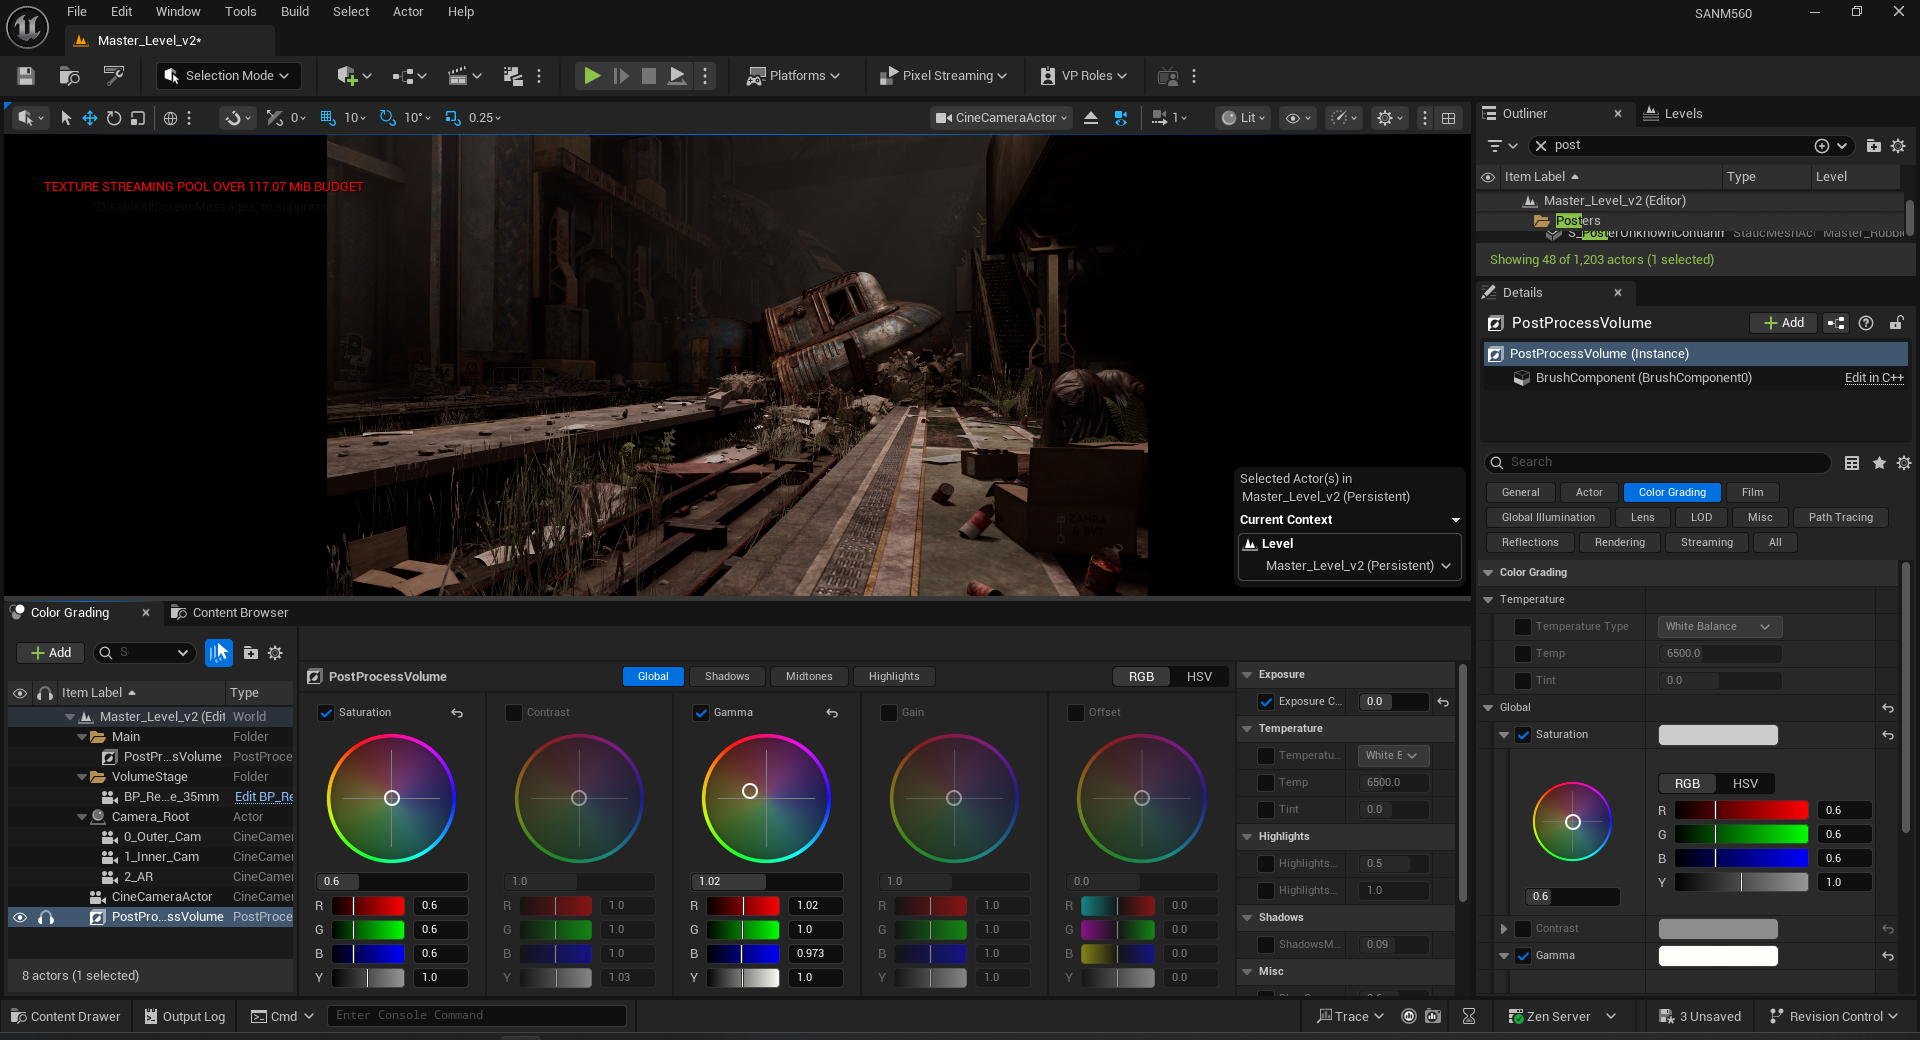The width and height of the screenshot is (1920, 1040).
Task: Click the Save Current Level icon
Action: 26,76
